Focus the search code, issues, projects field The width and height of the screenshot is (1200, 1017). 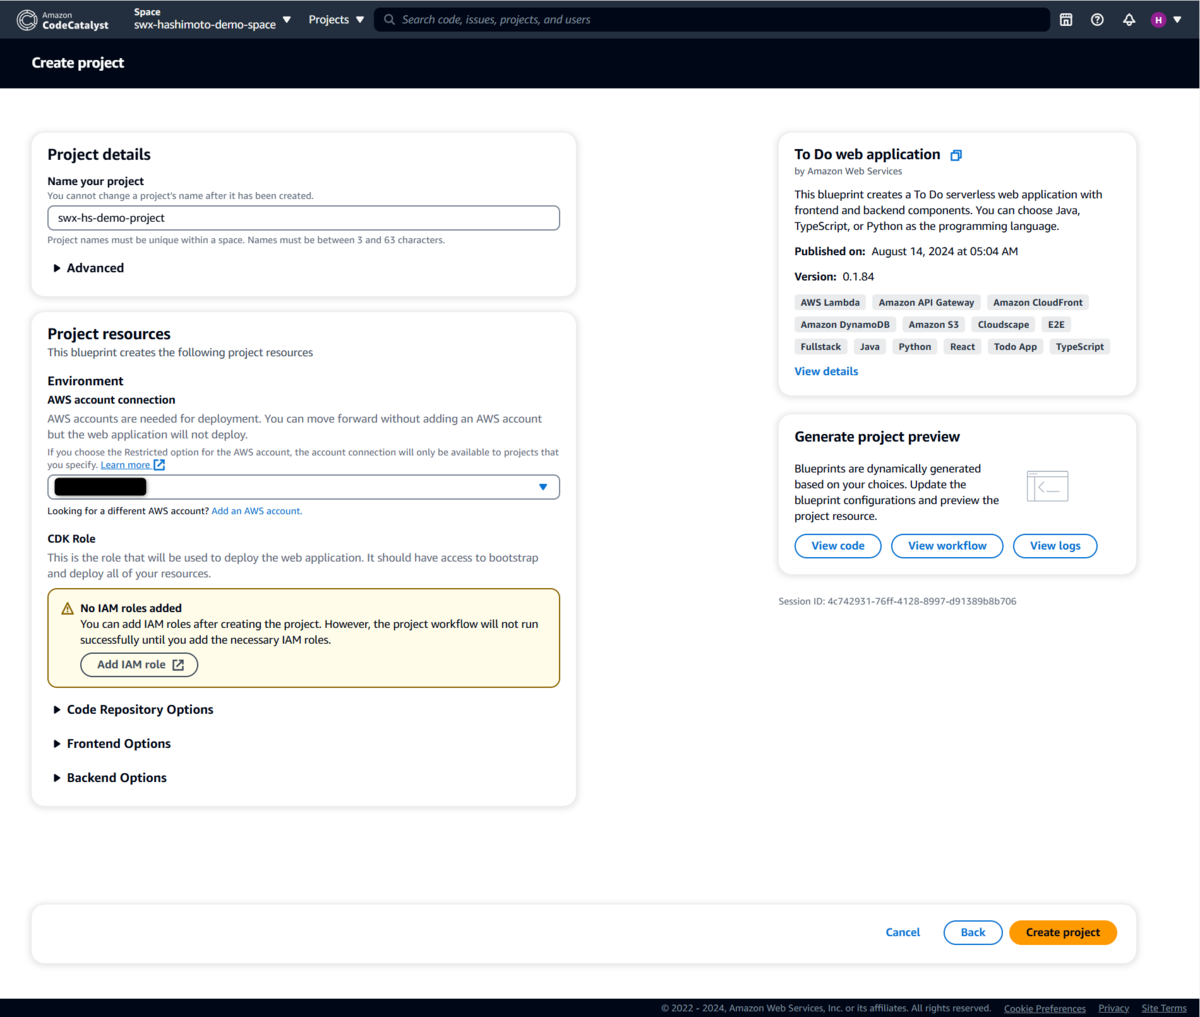click(x=712, y=19)
